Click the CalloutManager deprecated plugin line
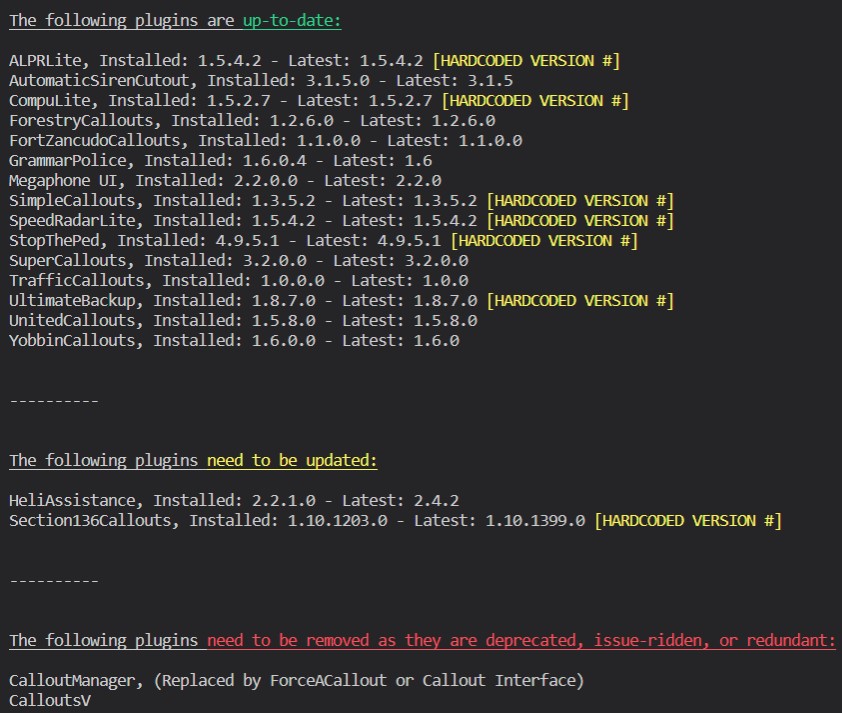 [x=296, y=681]
